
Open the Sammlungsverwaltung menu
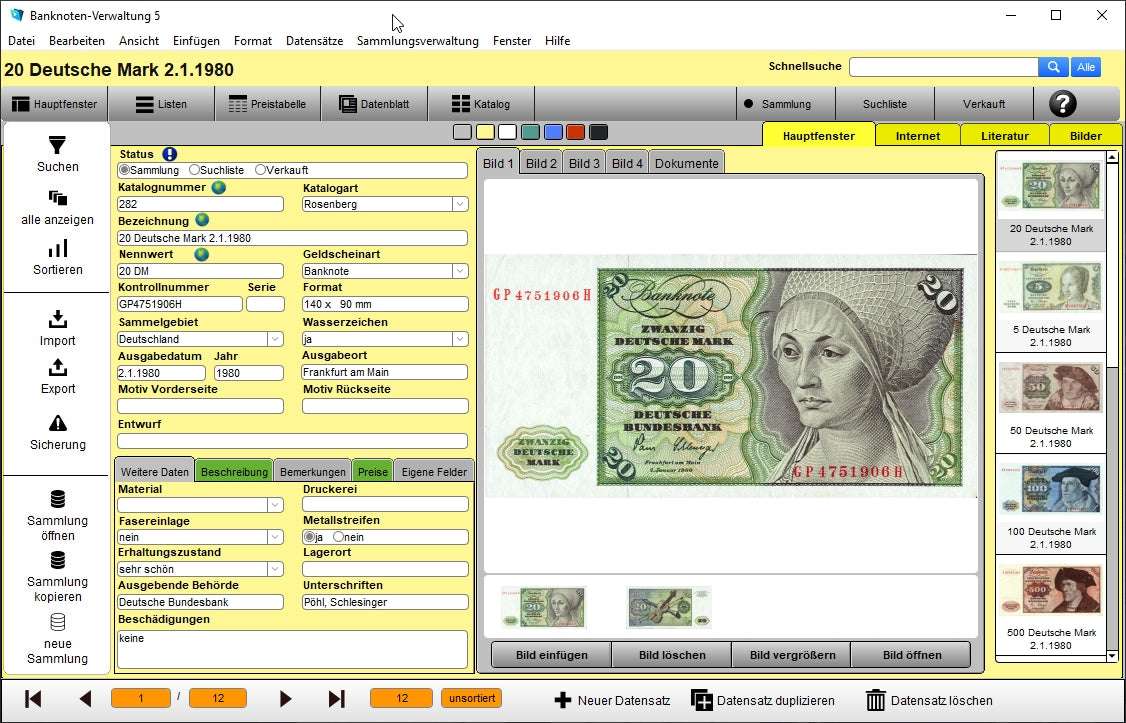coord(417,41)
